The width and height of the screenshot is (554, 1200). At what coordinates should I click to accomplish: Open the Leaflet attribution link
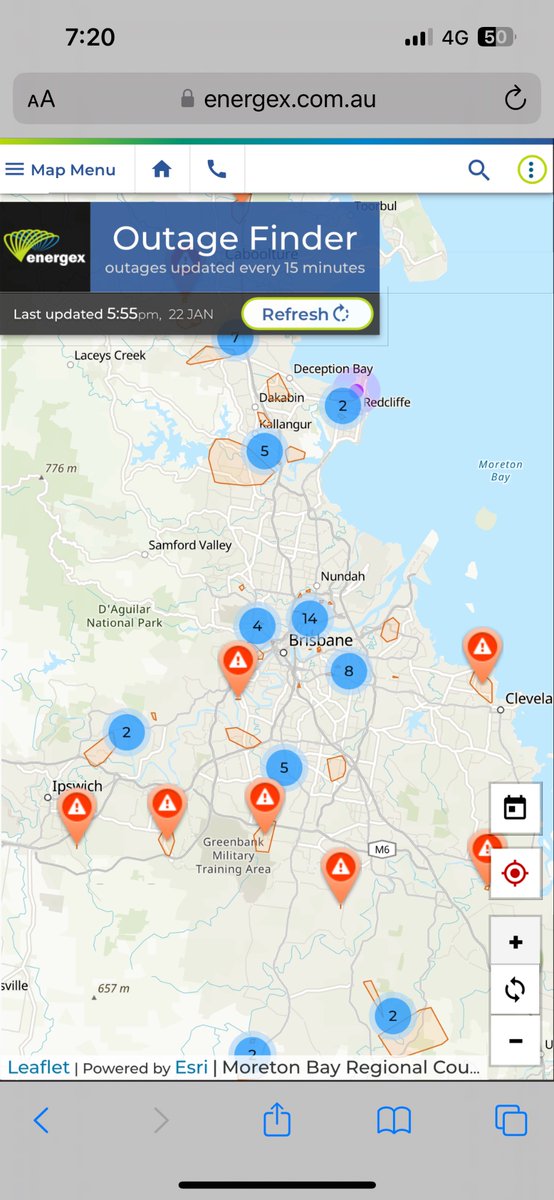click(x=39, y=1067)
